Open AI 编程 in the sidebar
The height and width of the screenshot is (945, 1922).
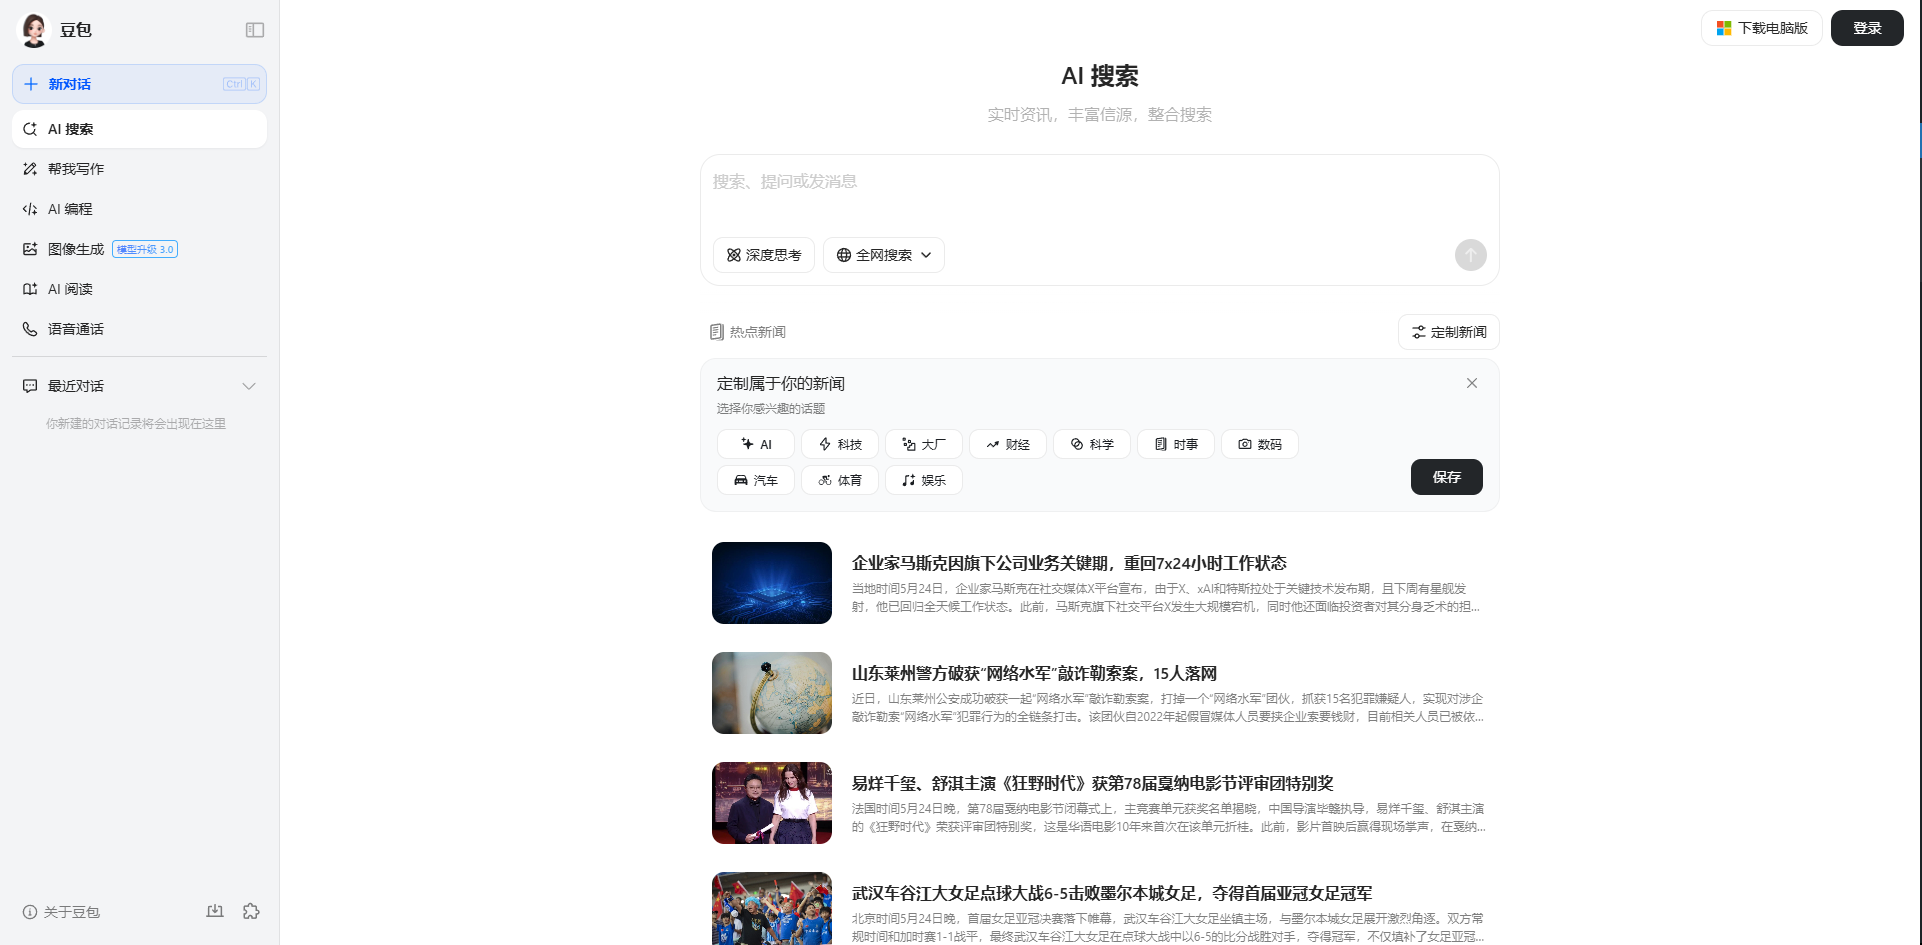(139, 209)
